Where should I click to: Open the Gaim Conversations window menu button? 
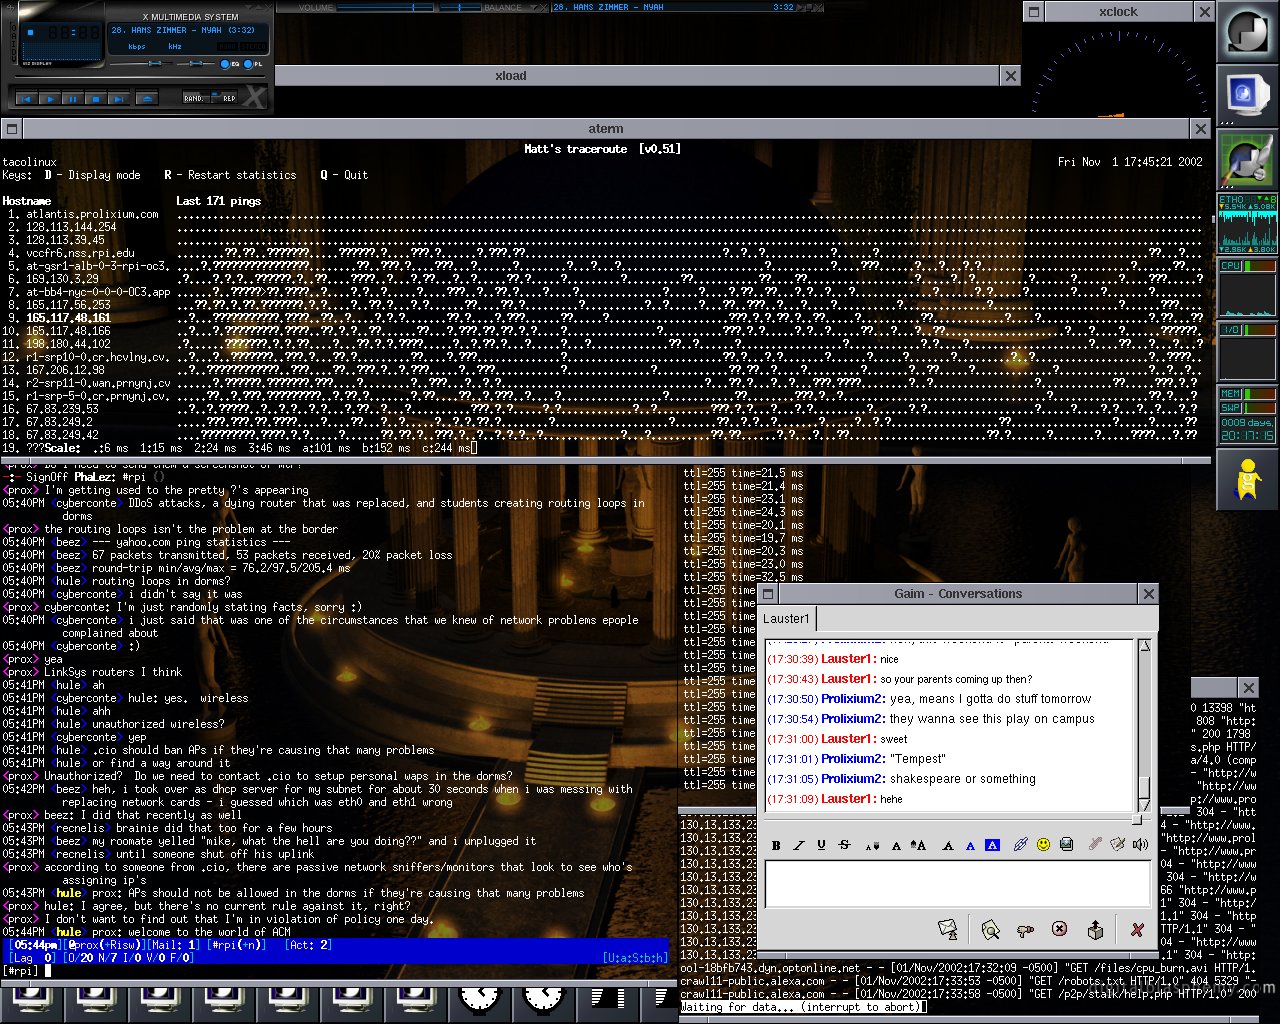(767, 594)
